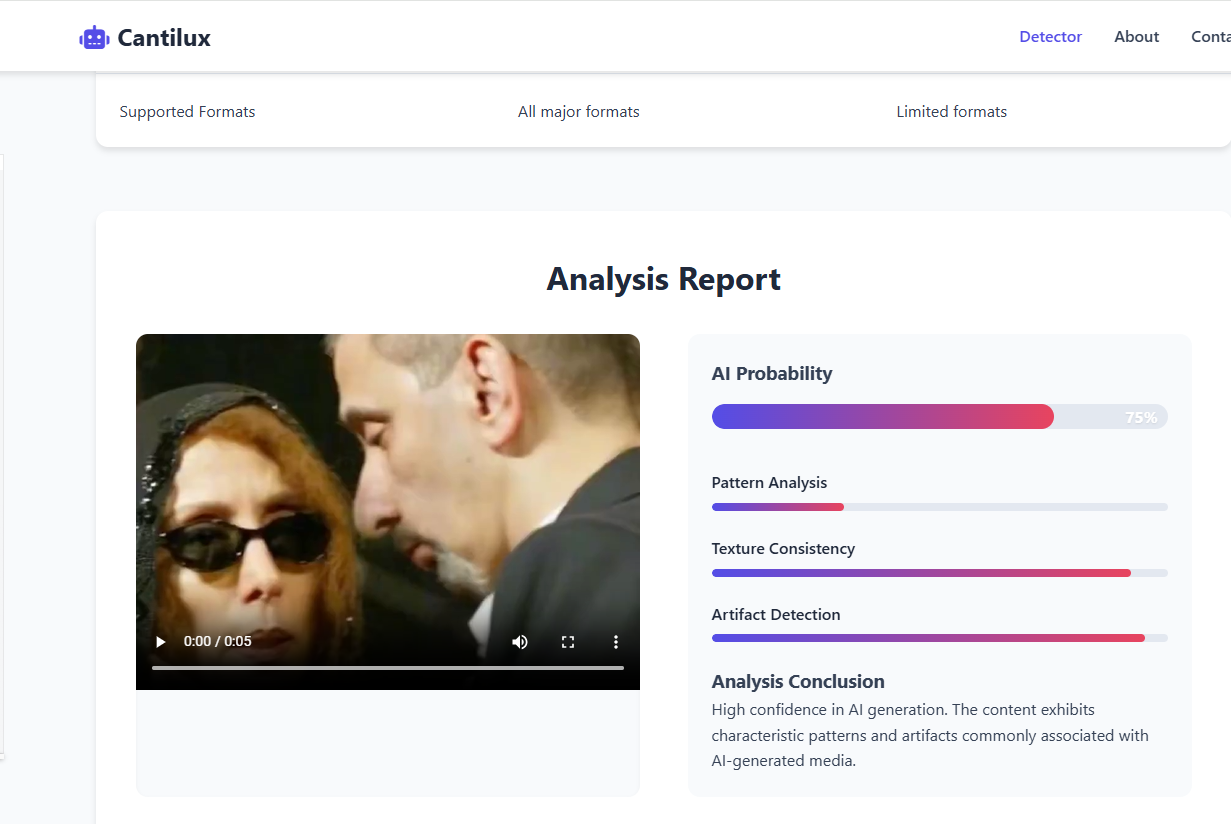Click the Analysis Report heading
This screenshot has height=824, width=1231.
(x=663, y=279)
